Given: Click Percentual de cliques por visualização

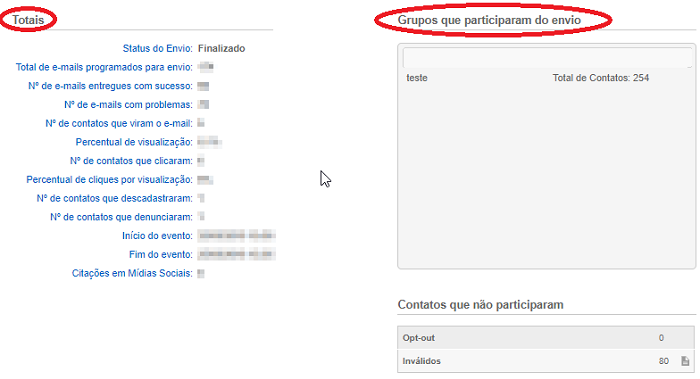Looking at the screenshot, I should 109,179.
